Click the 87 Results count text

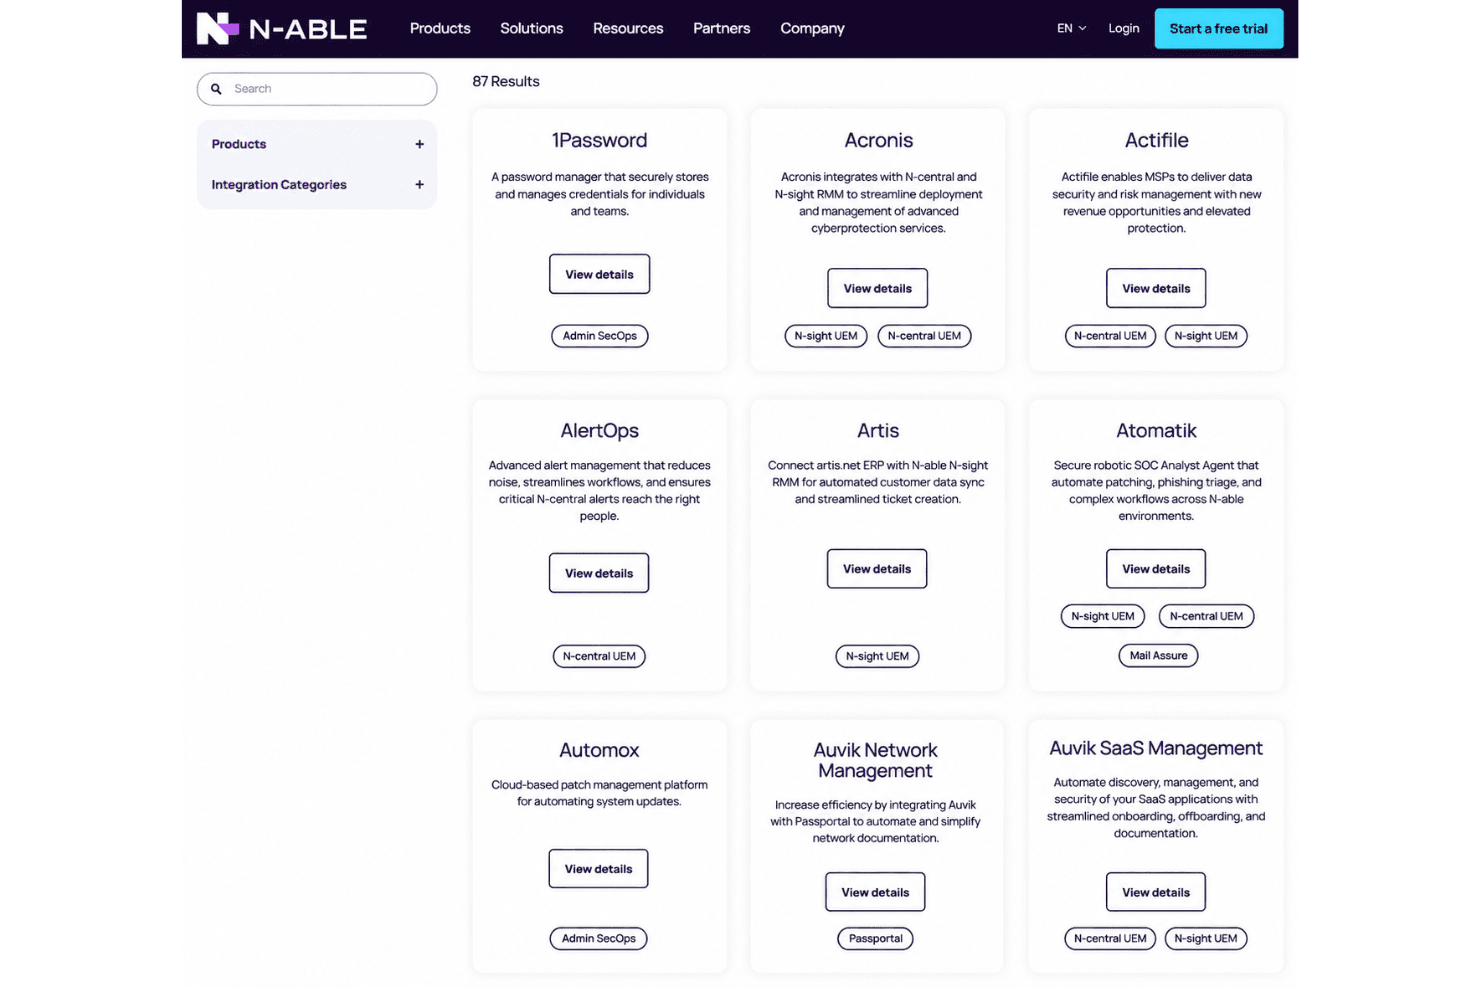click(506, 81)
